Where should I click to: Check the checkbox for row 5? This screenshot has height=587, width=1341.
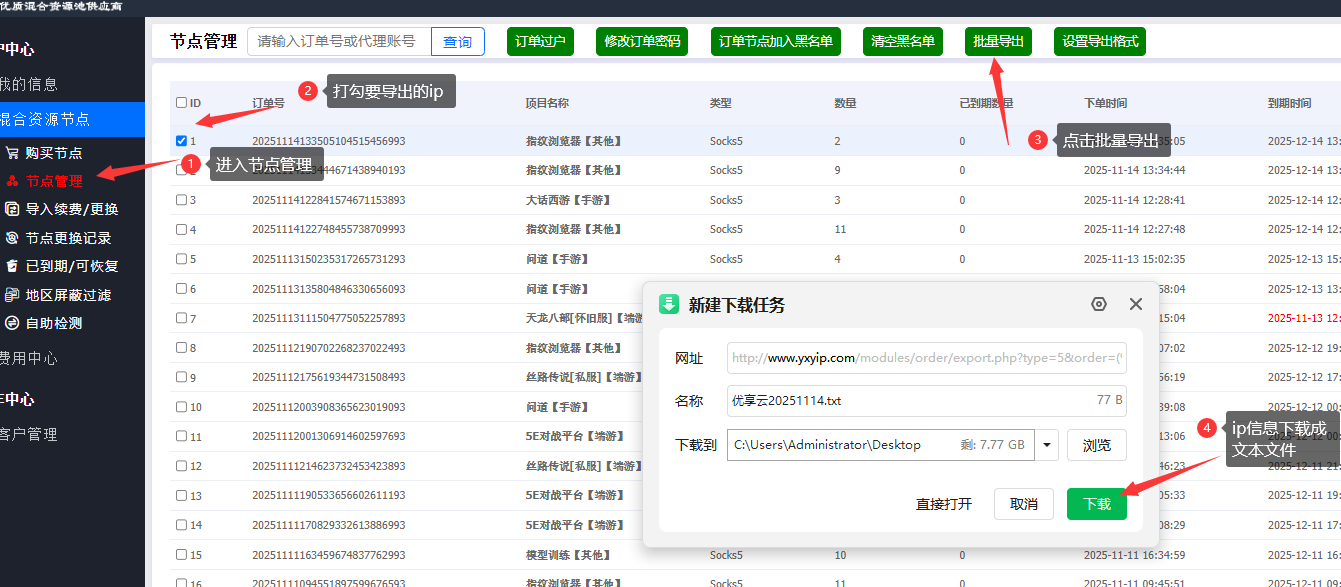point(181,259)
